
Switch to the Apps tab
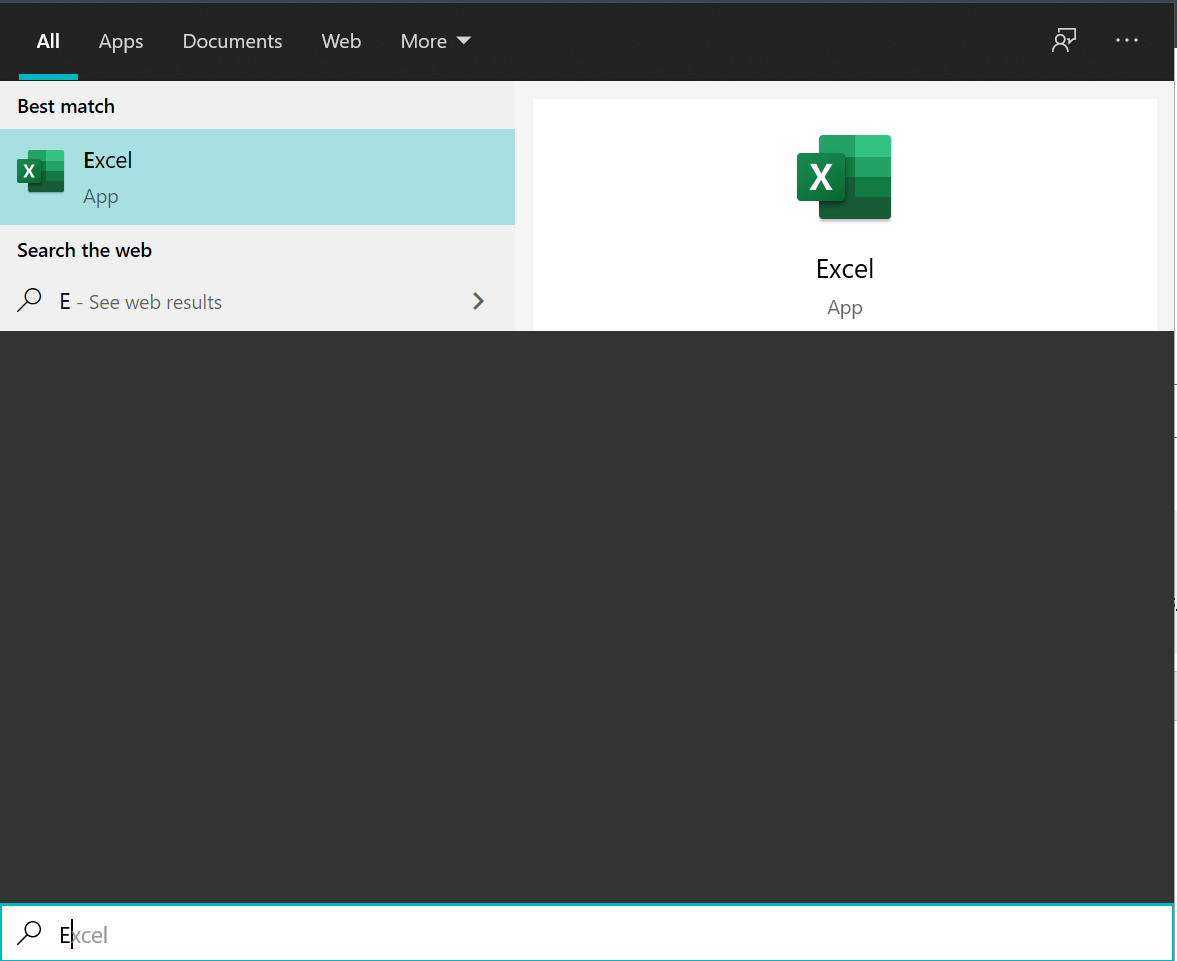tap(121, 41)
